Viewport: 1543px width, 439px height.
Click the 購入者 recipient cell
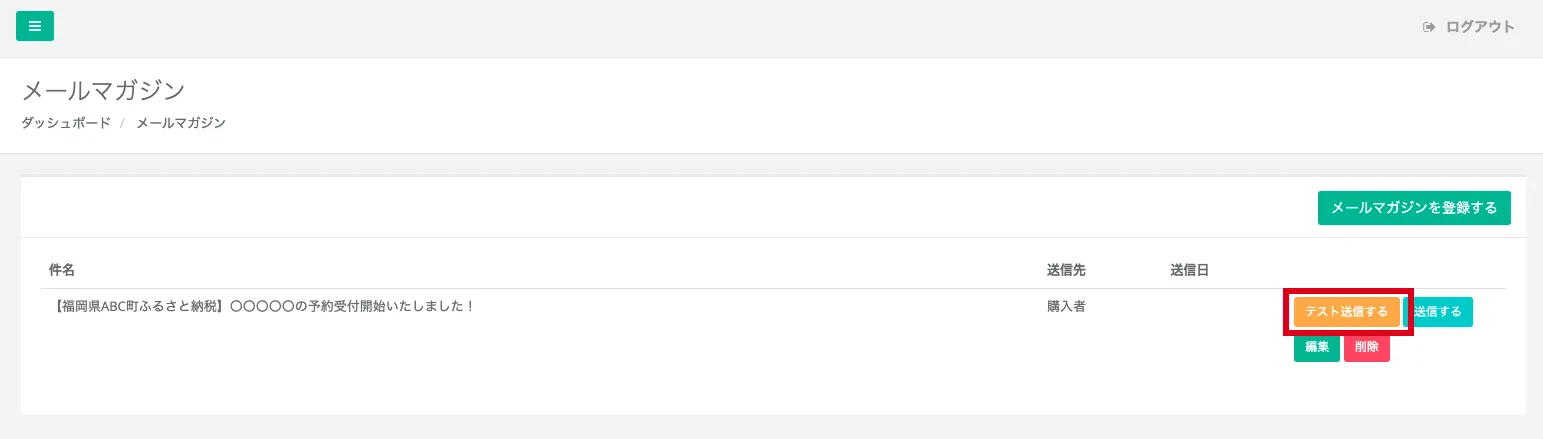[x=1066, y=306]
